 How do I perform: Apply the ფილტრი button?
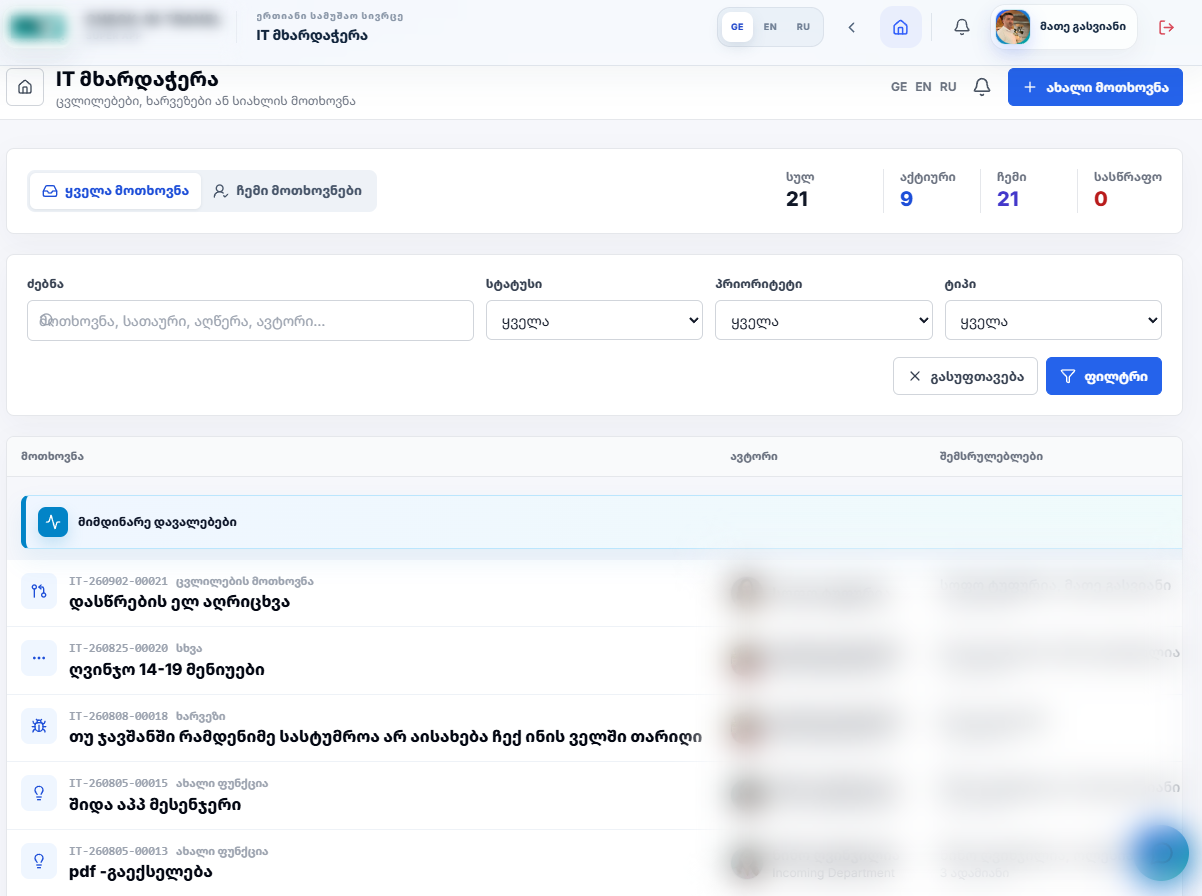(x=1104, y=376)
